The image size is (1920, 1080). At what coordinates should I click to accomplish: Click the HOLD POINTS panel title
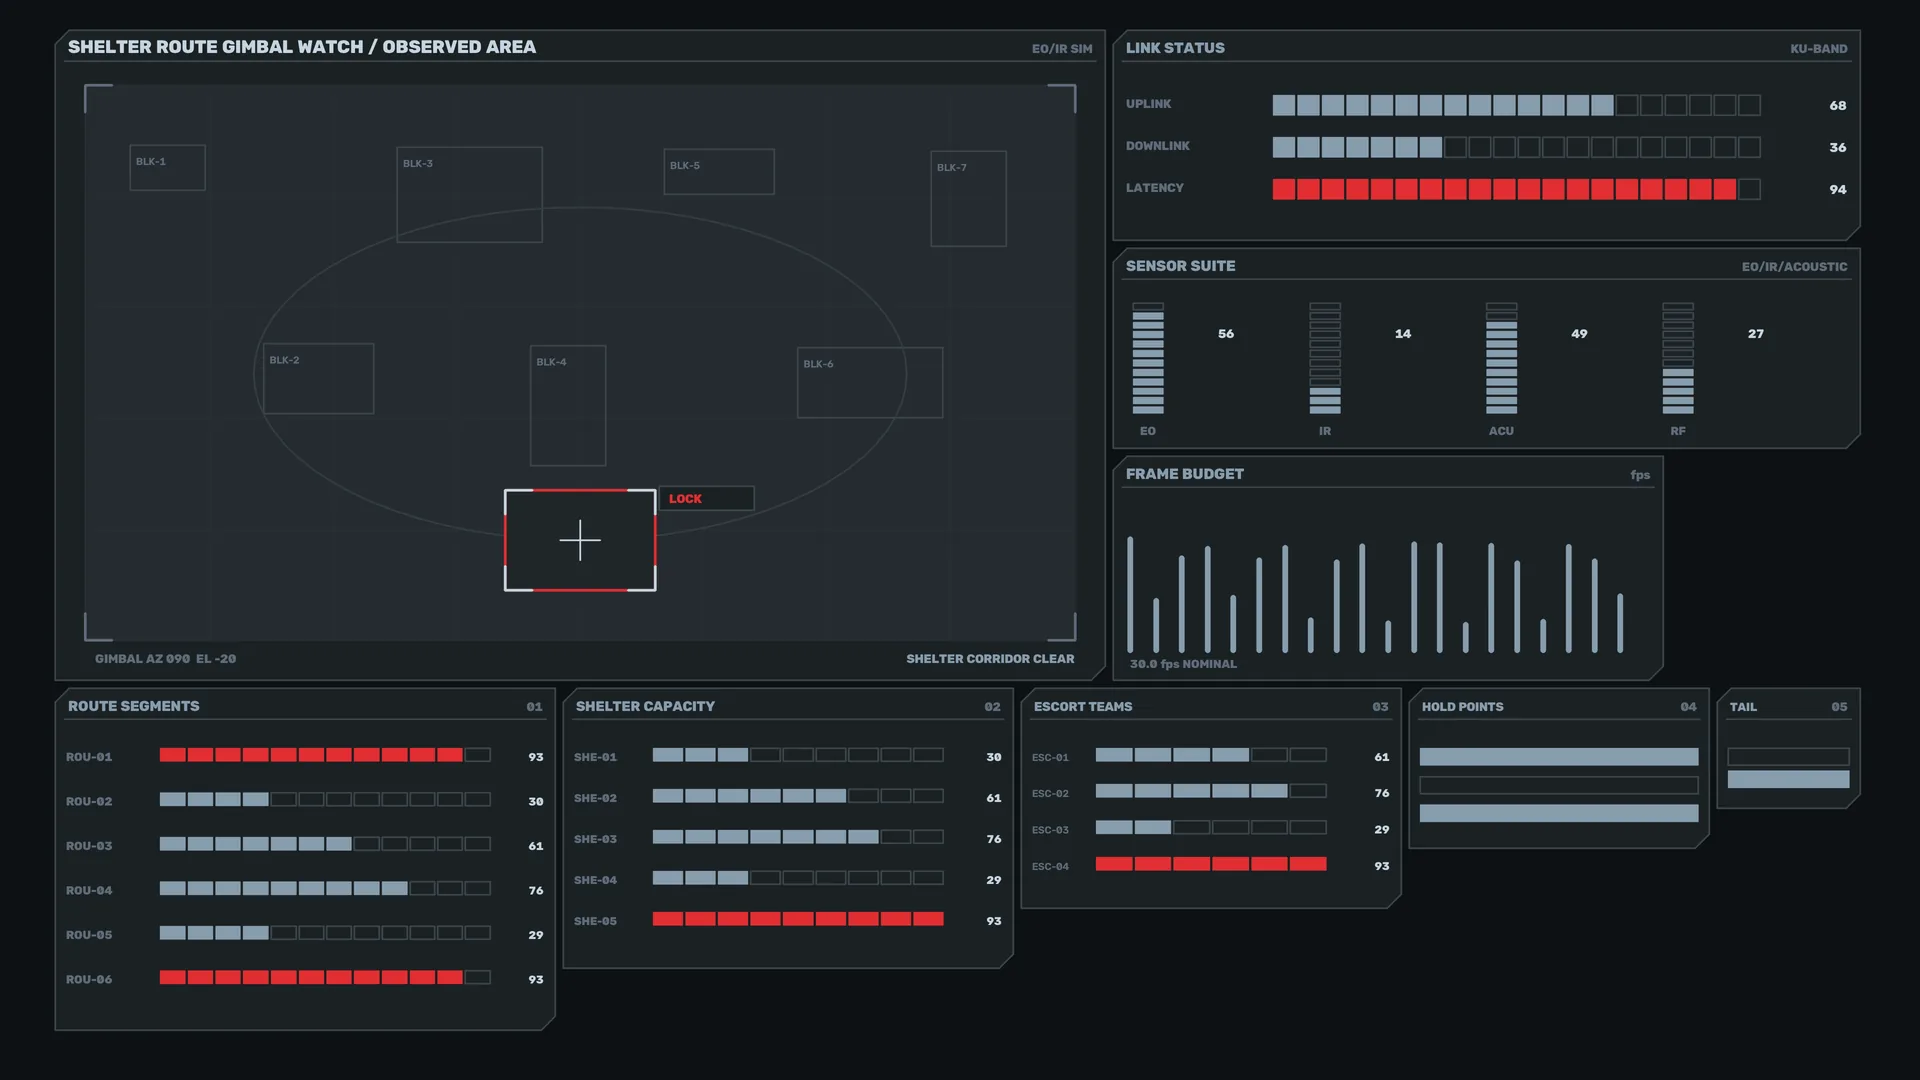(x=1462, y=707)
